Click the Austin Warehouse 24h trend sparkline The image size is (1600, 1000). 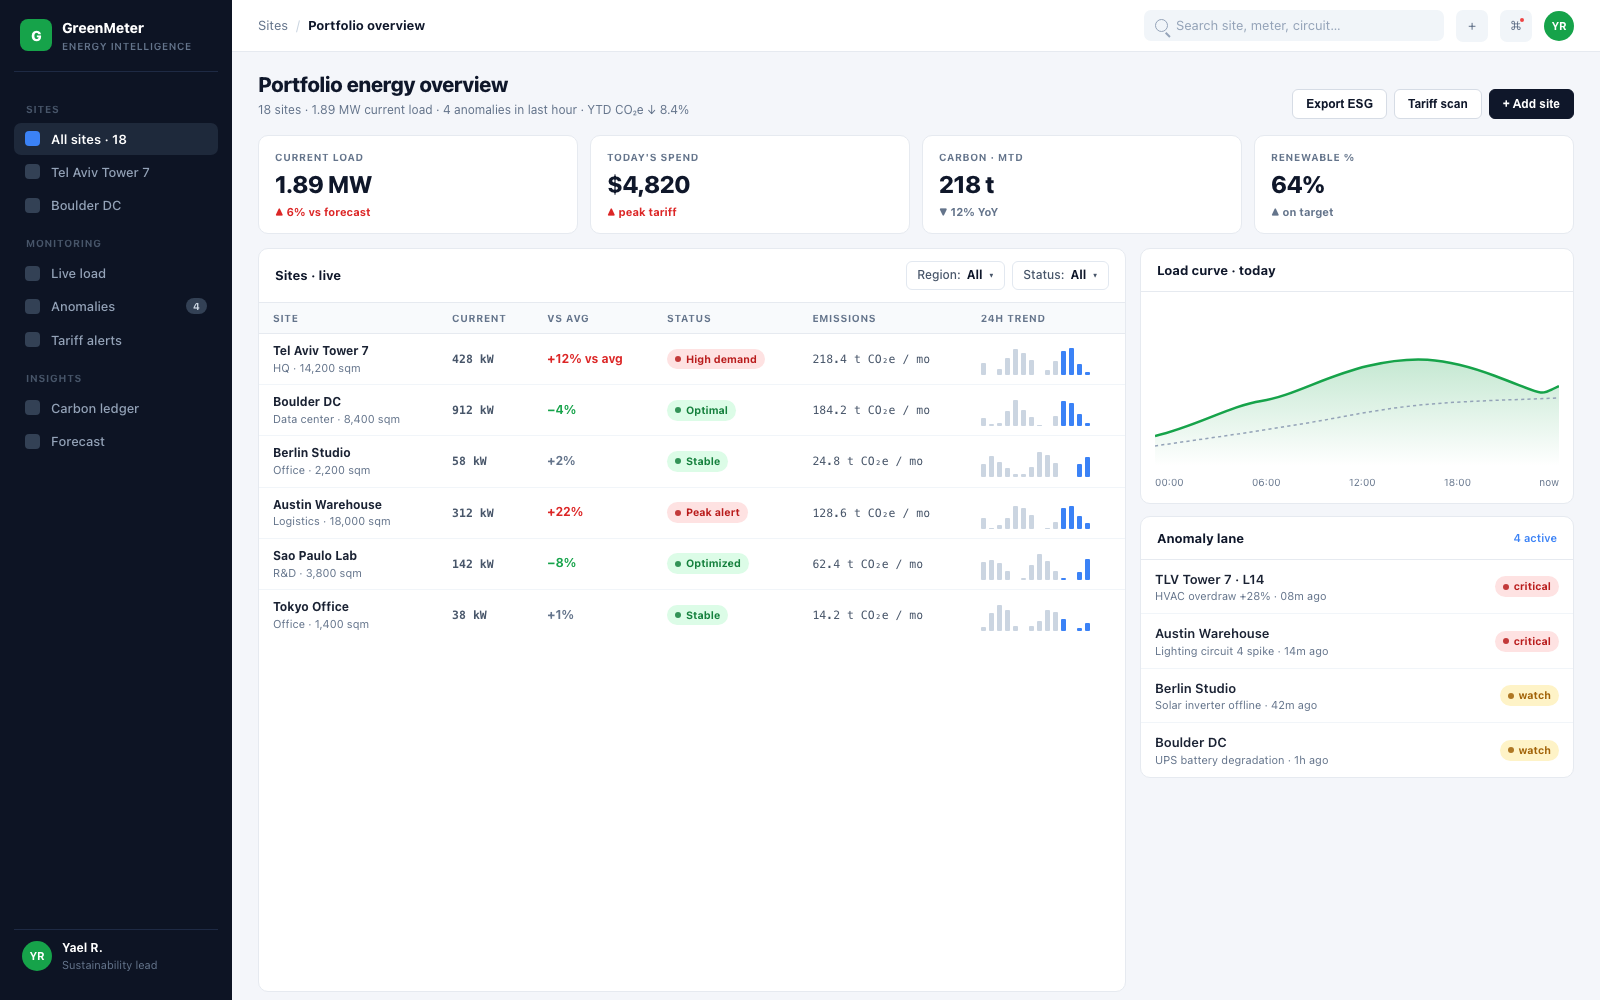[1035, 515]
